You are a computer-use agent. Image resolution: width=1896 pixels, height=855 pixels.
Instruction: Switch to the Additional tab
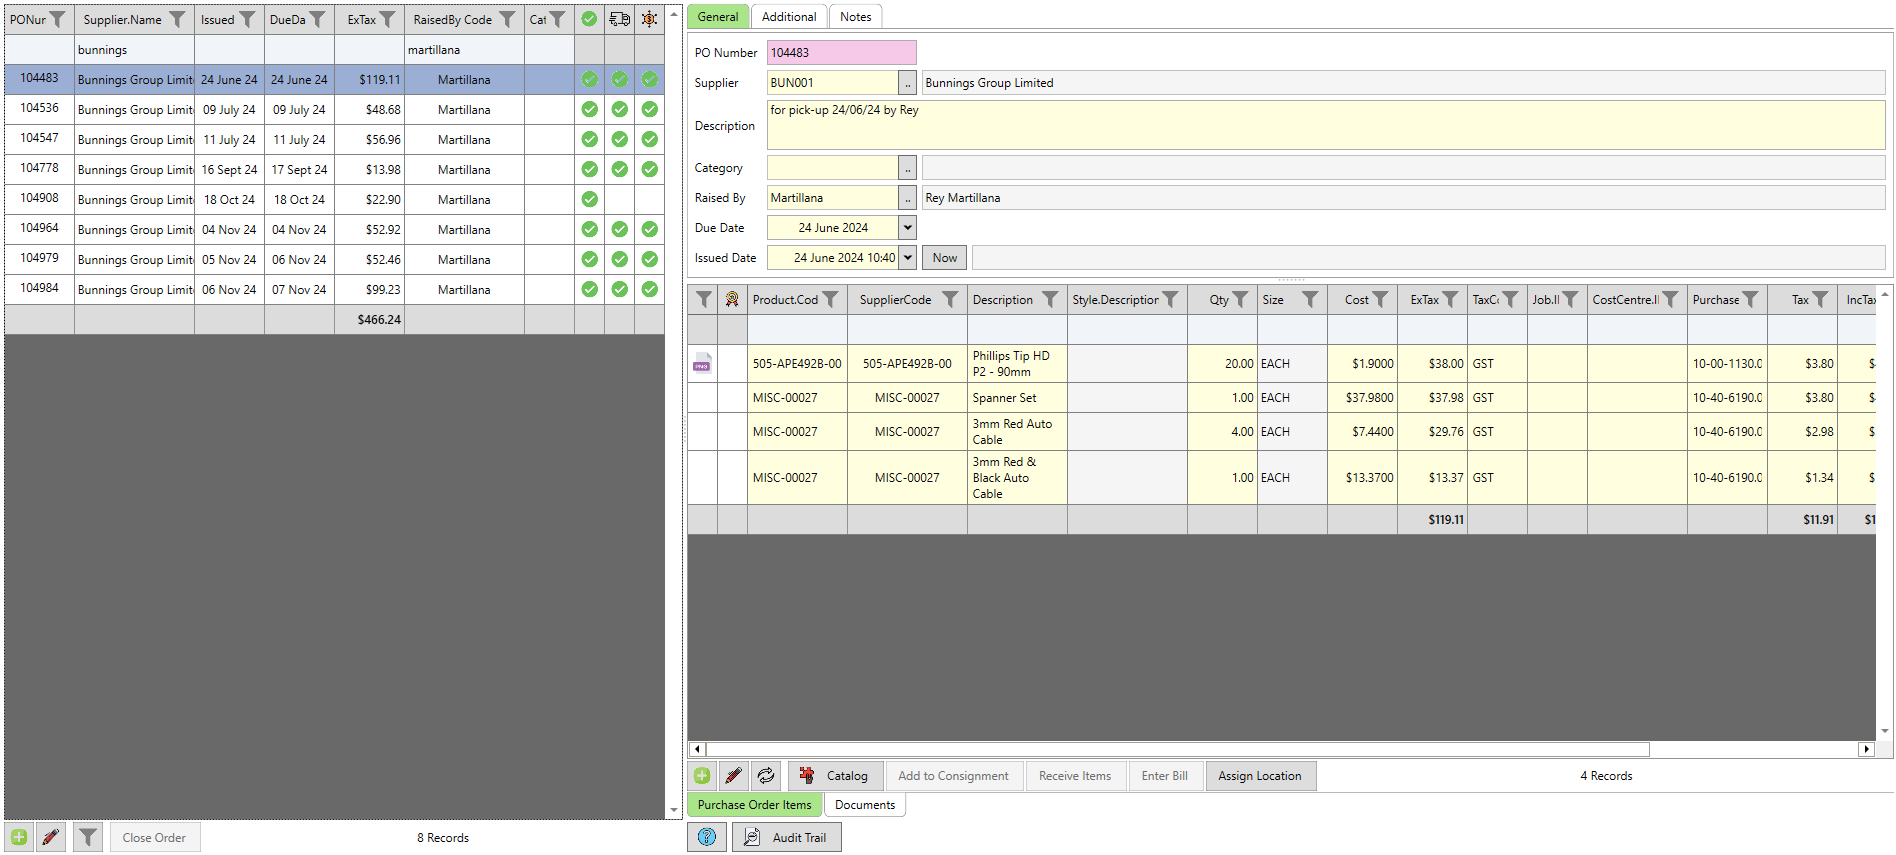pyautogui.click(x=789, y=17)
